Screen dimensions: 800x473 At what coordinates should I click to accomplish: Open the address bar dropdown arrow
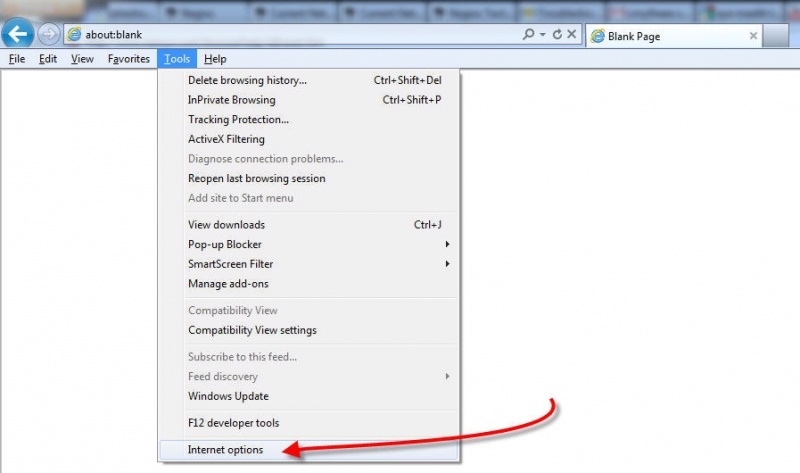pos(542,34)
